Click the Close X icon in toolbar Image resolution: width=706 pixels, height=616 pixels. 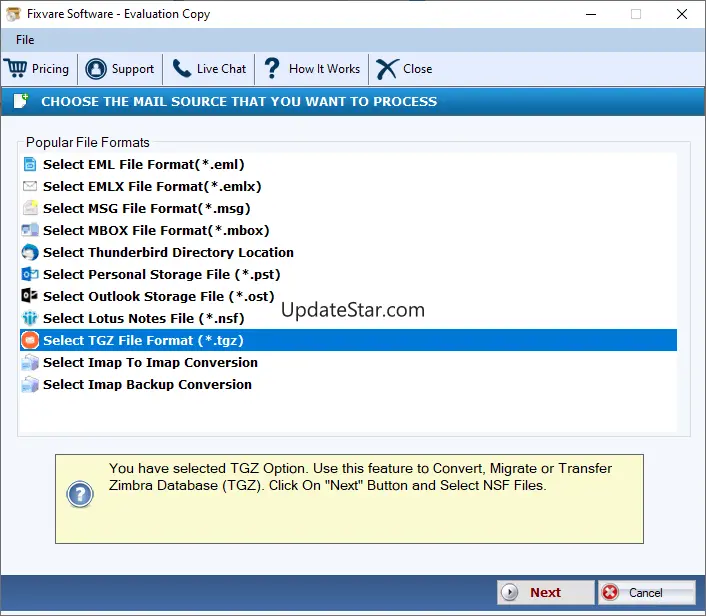click(387, 69)
